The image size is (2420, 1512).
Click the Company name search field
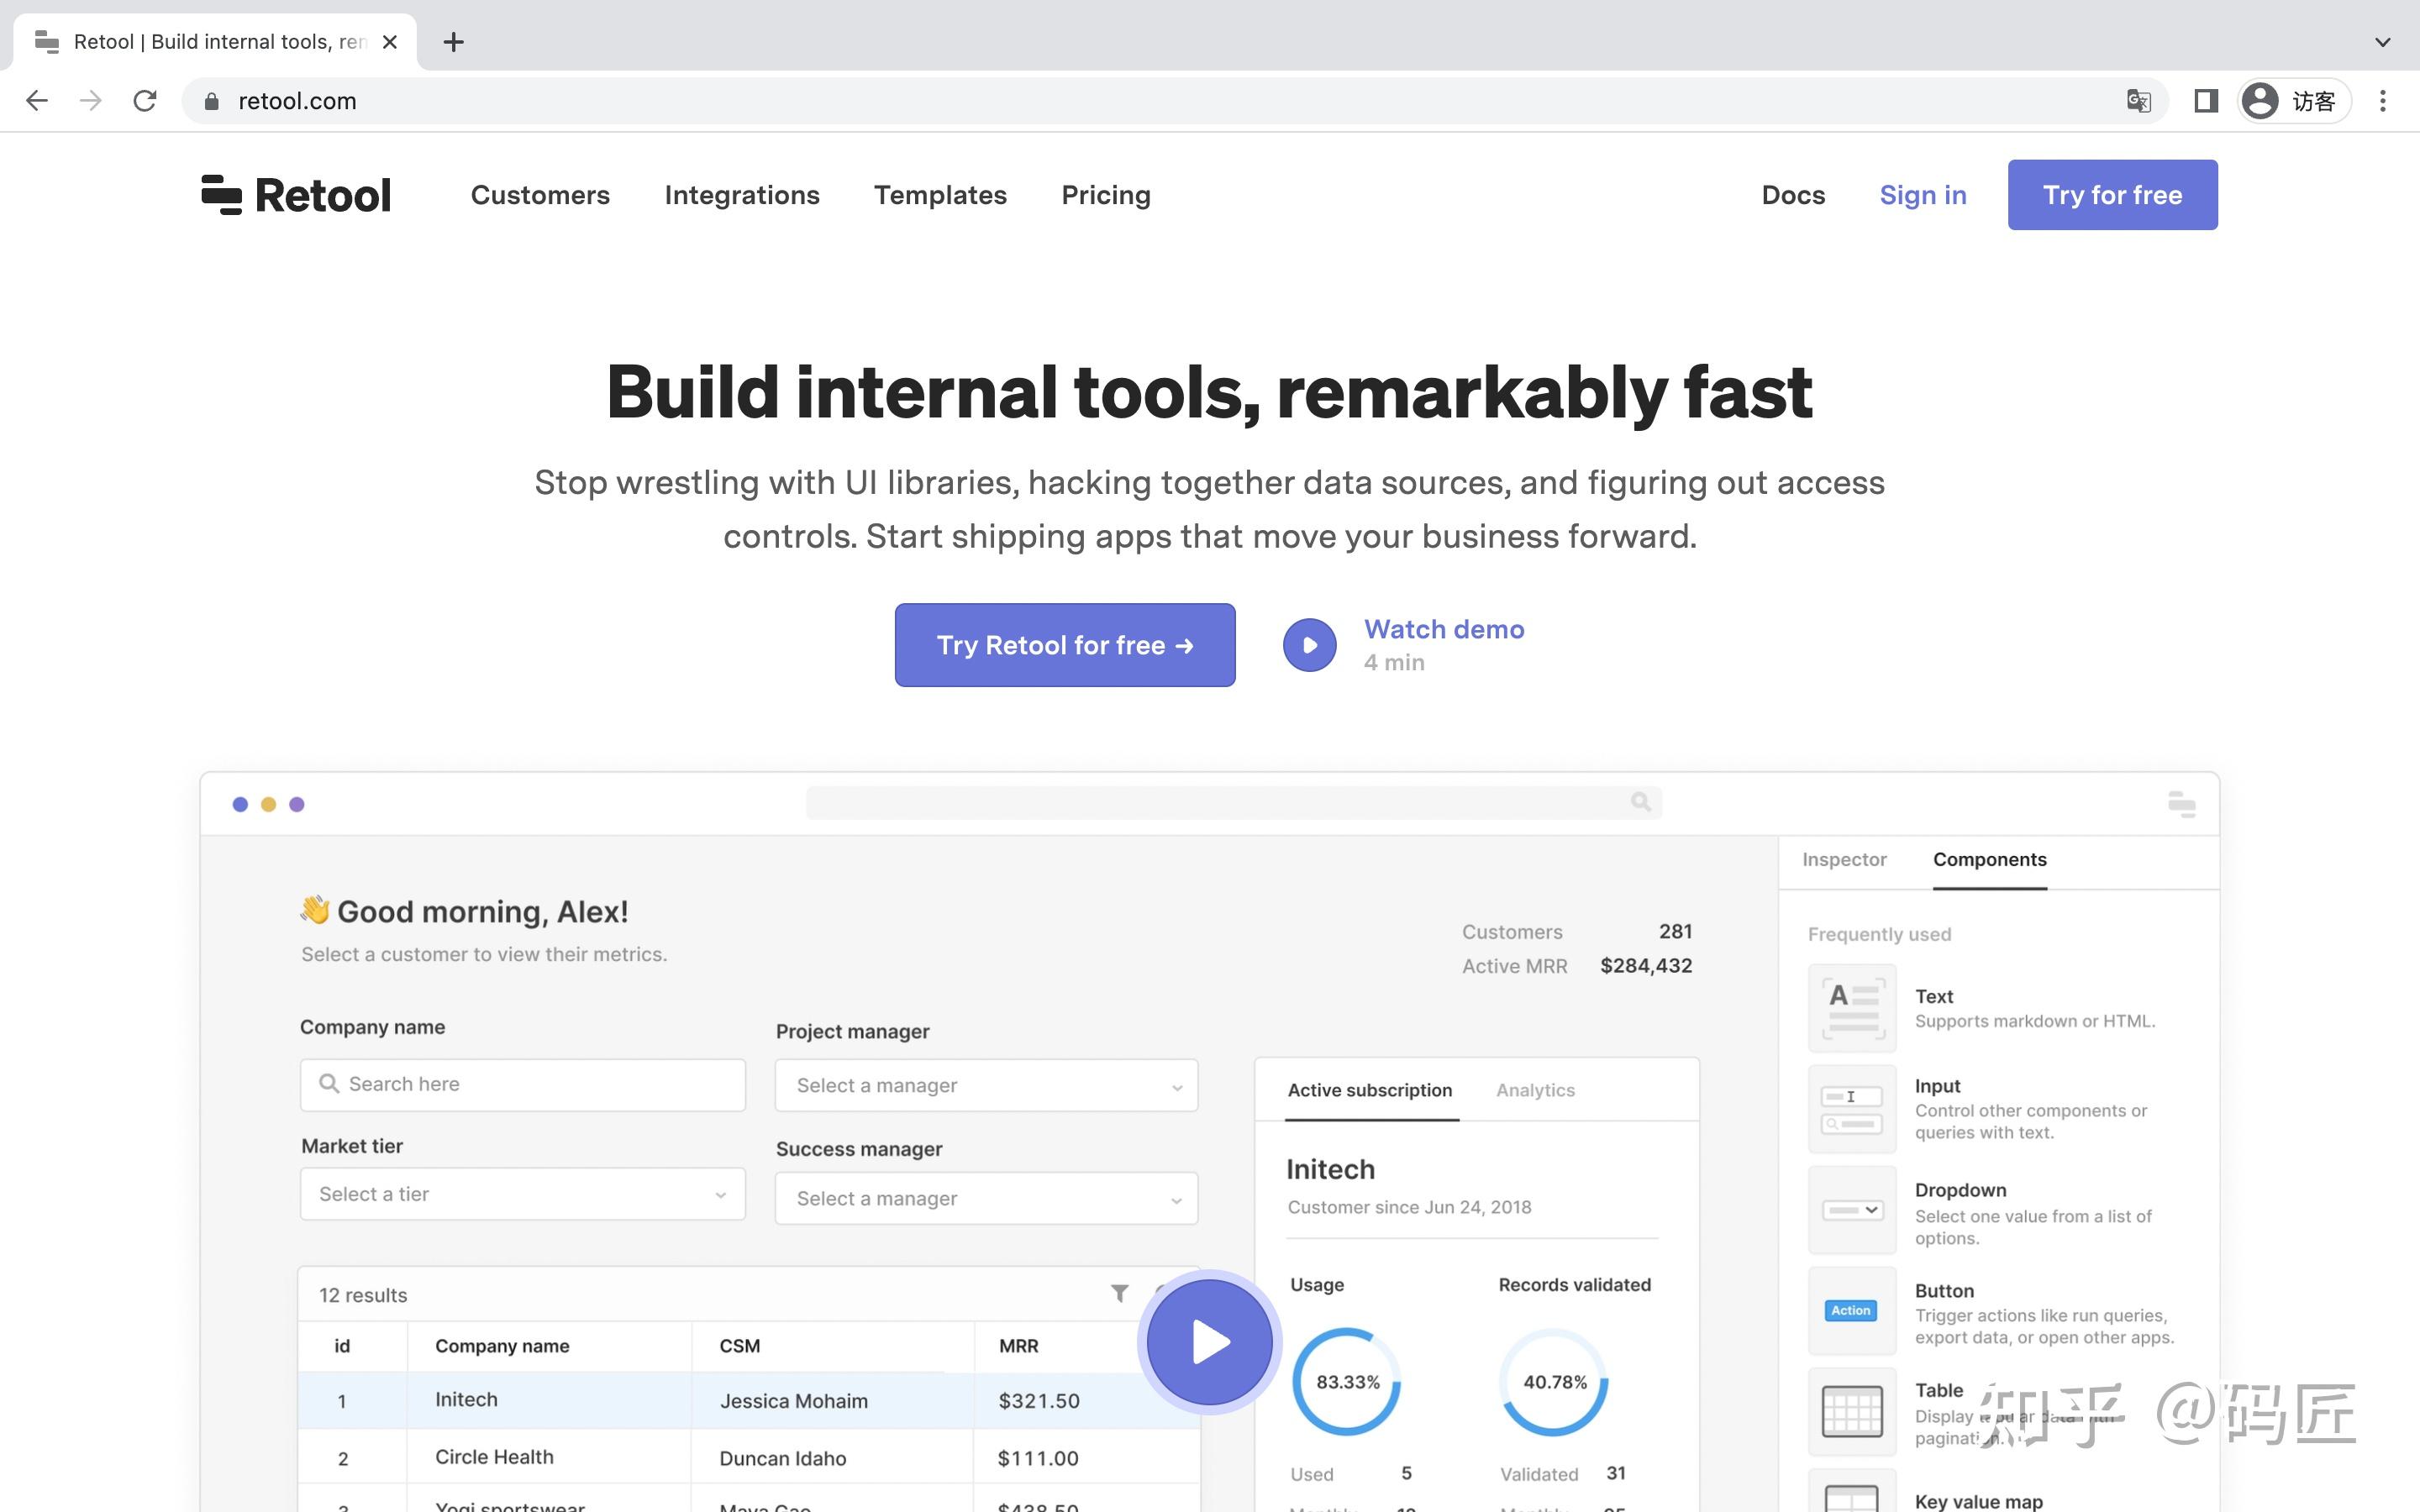coord(522,1084)
